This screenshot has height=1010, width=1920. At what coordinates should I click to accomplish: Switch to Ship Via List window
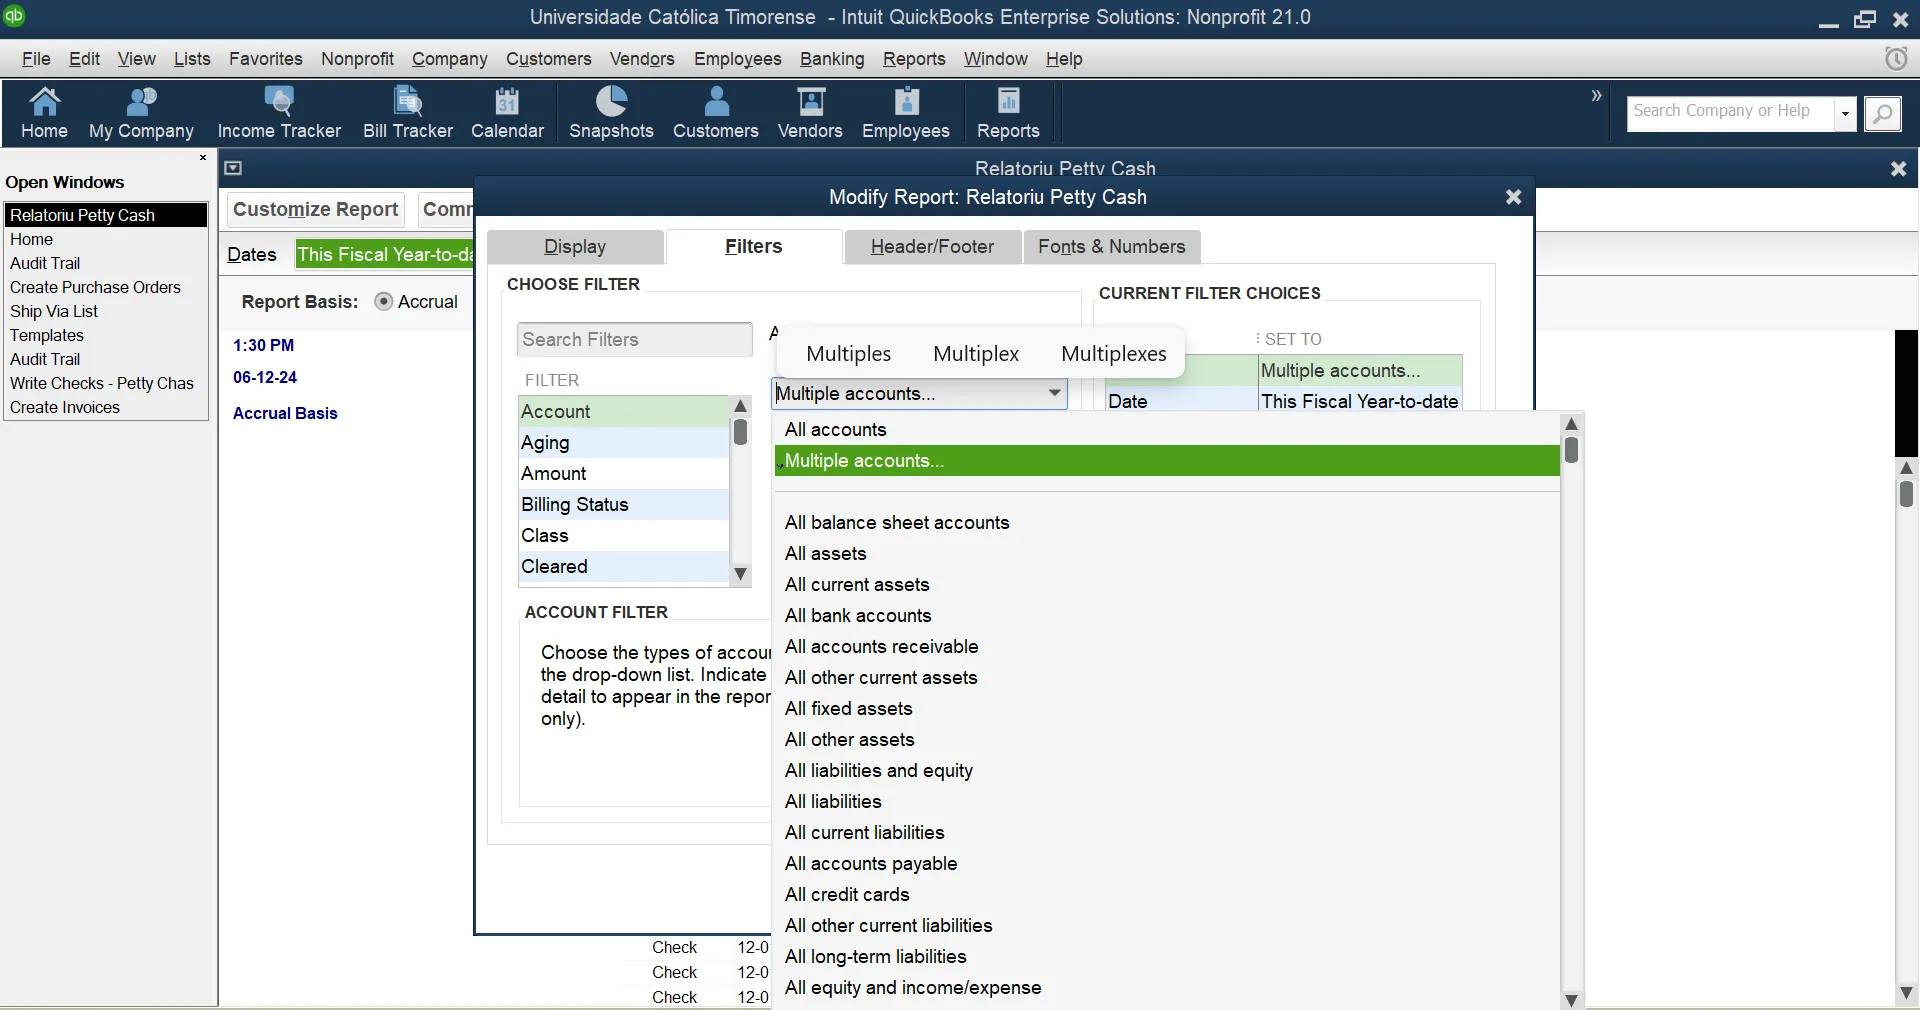[105, 311]
